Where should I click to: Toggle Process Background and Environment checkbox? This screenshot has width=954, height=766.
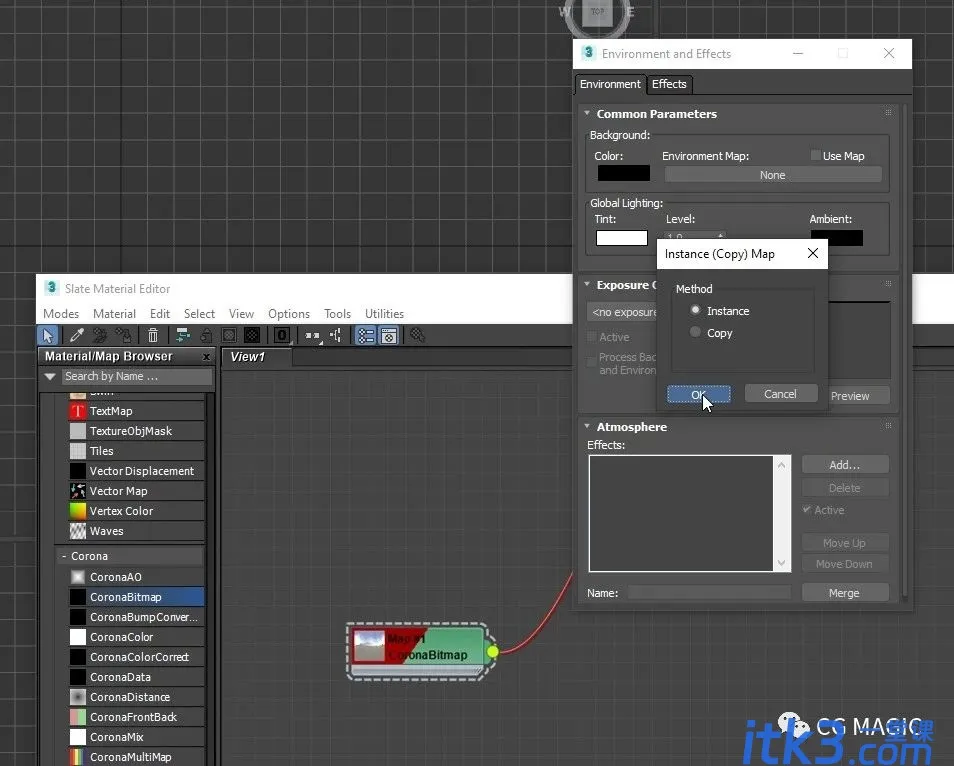(591, 363)
